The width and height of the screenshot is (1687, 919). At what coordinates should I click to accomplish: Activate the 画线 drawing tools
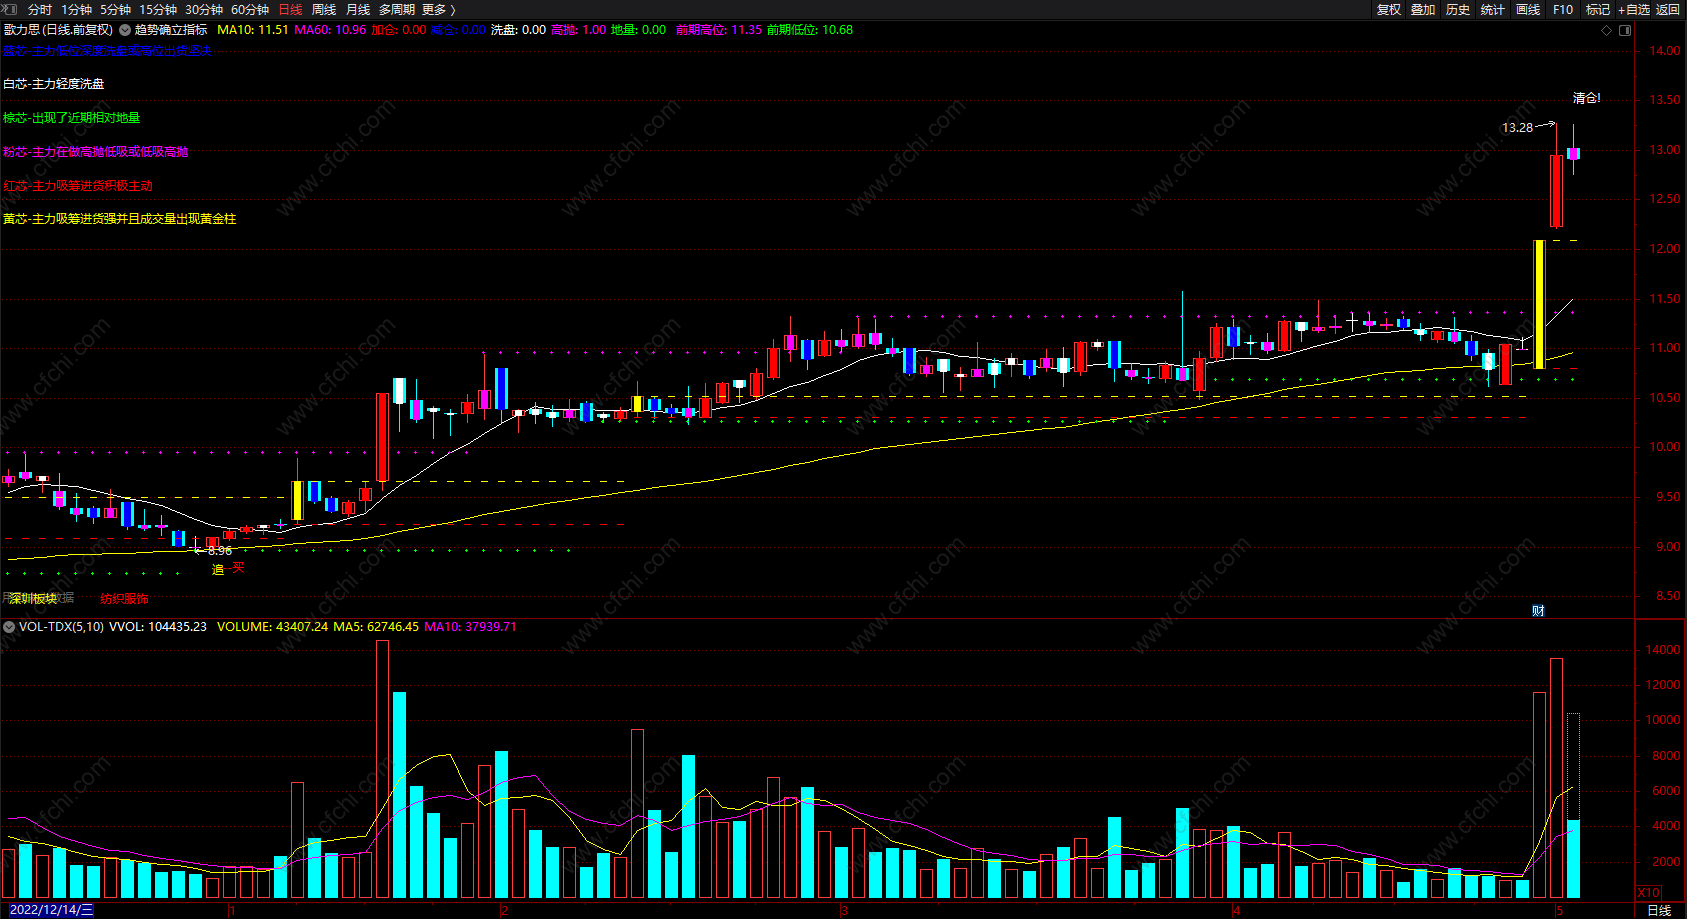click(1528, 9)
